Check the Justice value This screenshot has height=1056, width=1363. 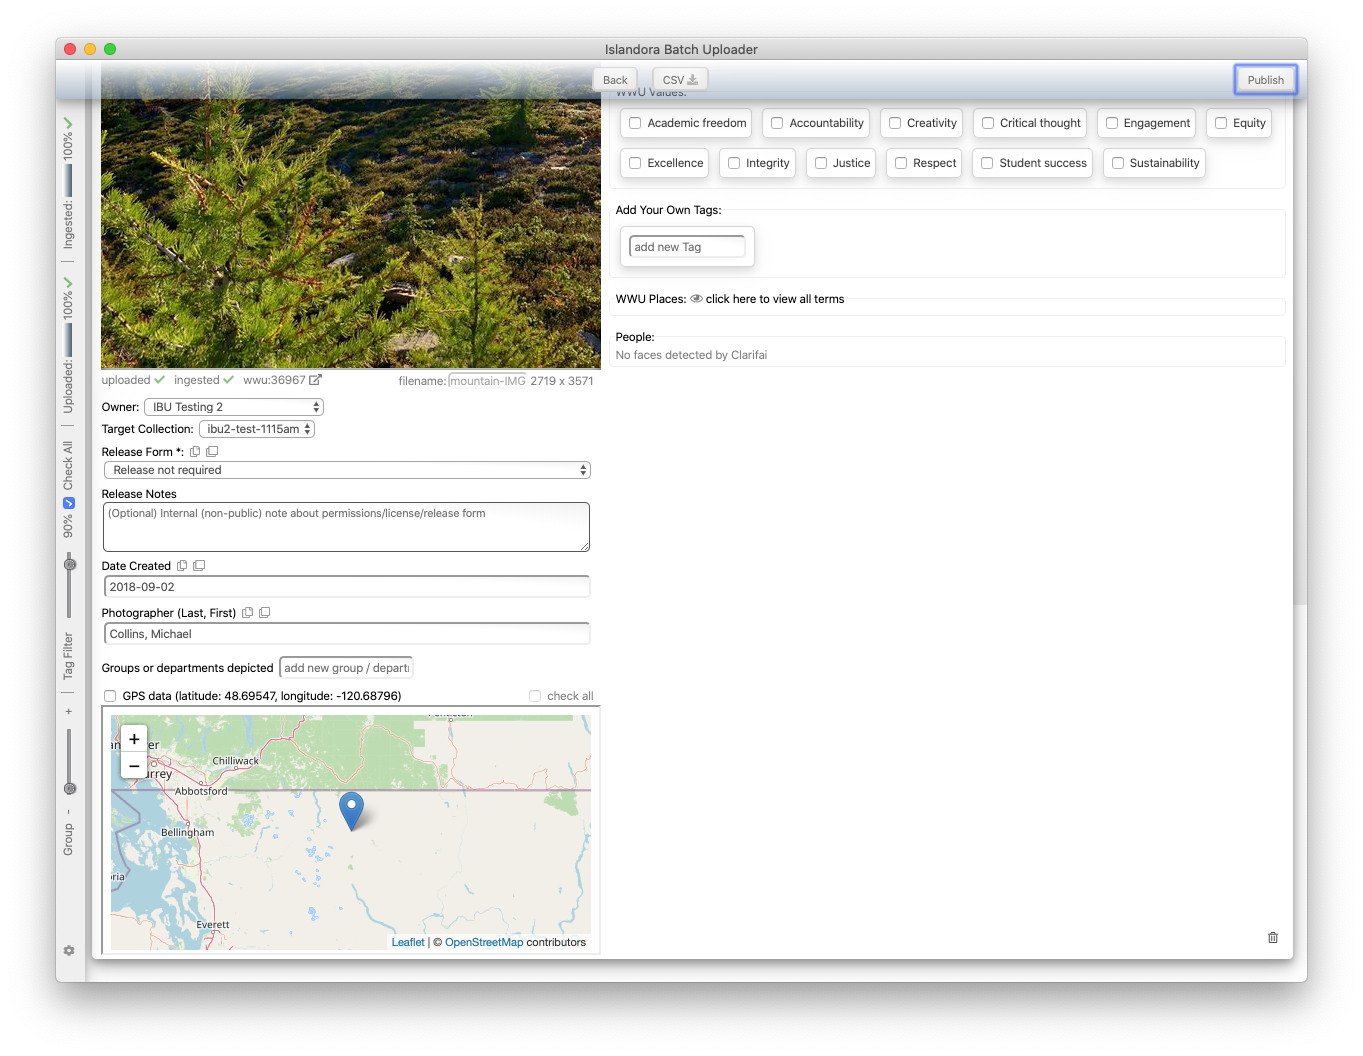tap(821, 163)
